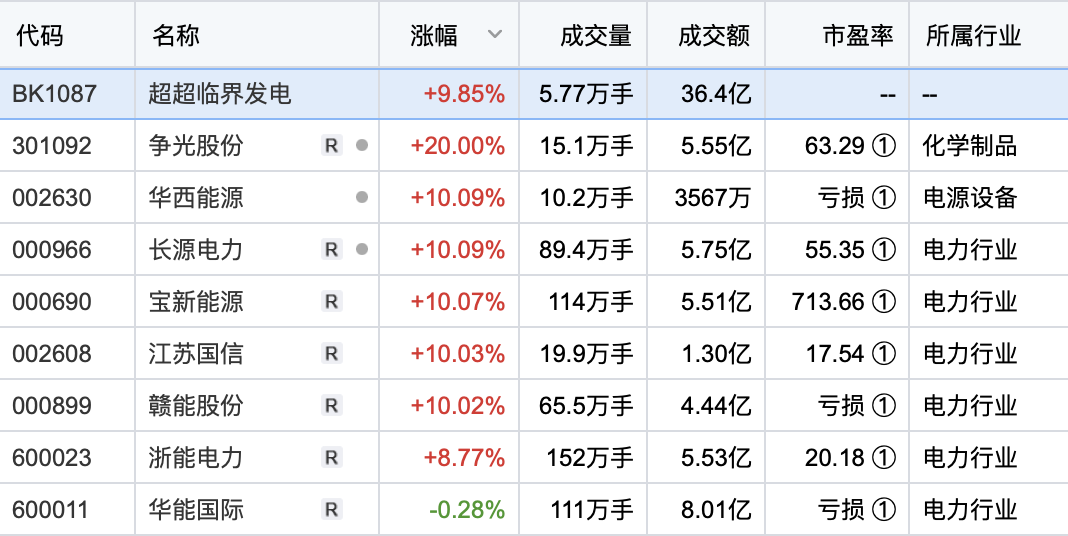Click the R badge next to 江苏国信
Image resolution: width=1068 pixels, height=536 pixels.
[x=332, y=354]
